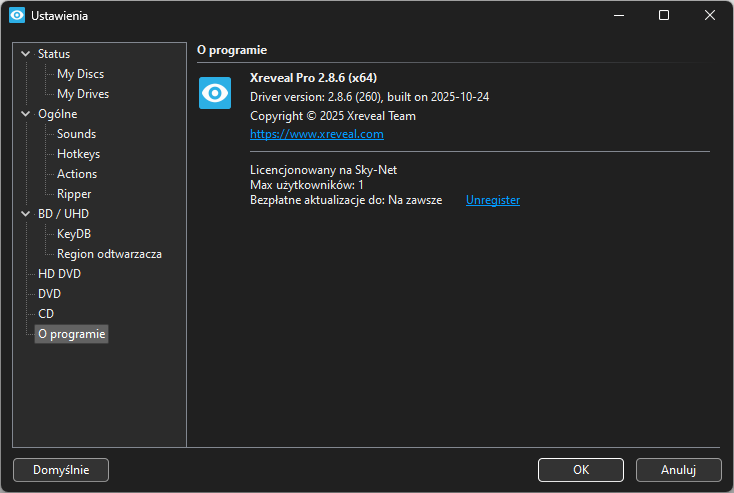Screen dimensions: 734x493
Task: Click the Driver version 2.8.6 (260) line
Action: (x=369, y=97)
